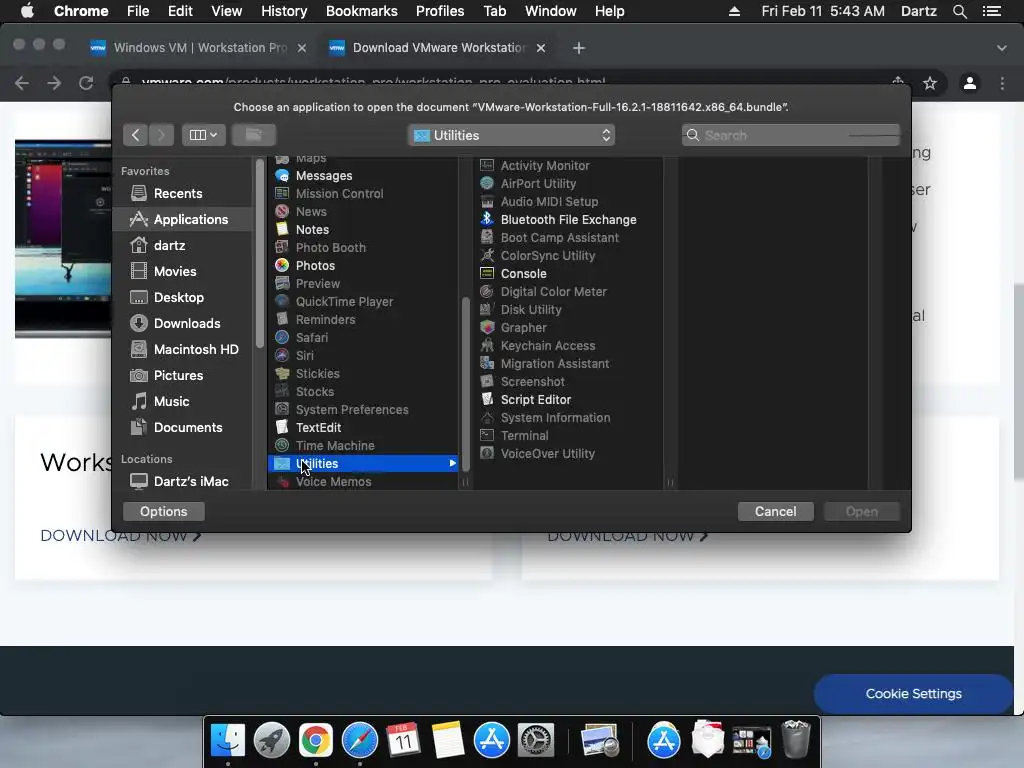The image size is (1024, 768).
Task: Open Calendar icon in the Dock
Action: (x=404, y=741)
